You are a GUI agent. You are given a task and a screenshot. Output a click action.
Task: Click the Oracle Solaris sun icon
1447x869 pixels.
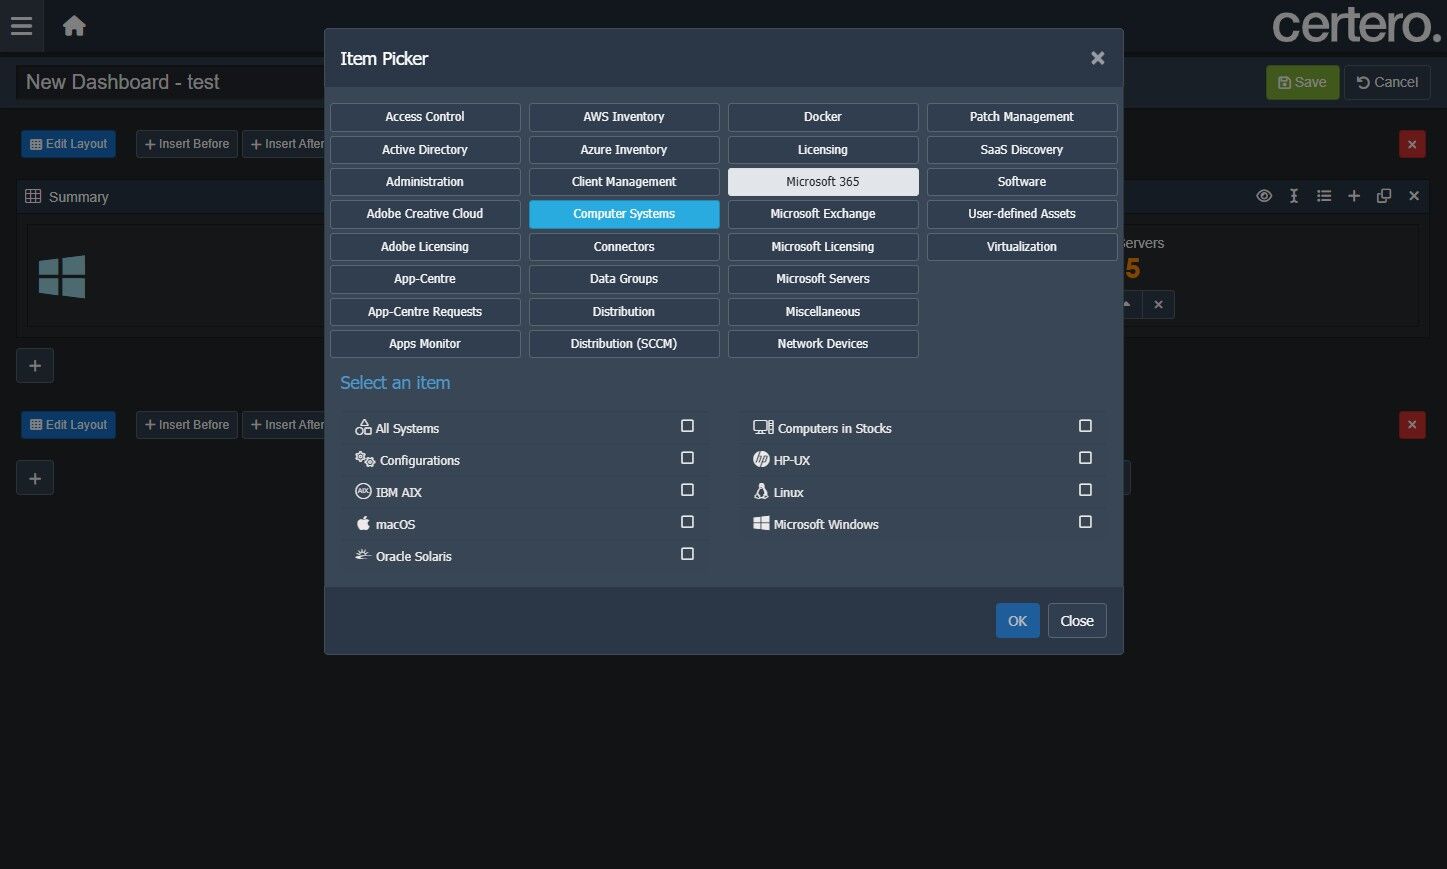pyautogui.click(x=363, y=555)
